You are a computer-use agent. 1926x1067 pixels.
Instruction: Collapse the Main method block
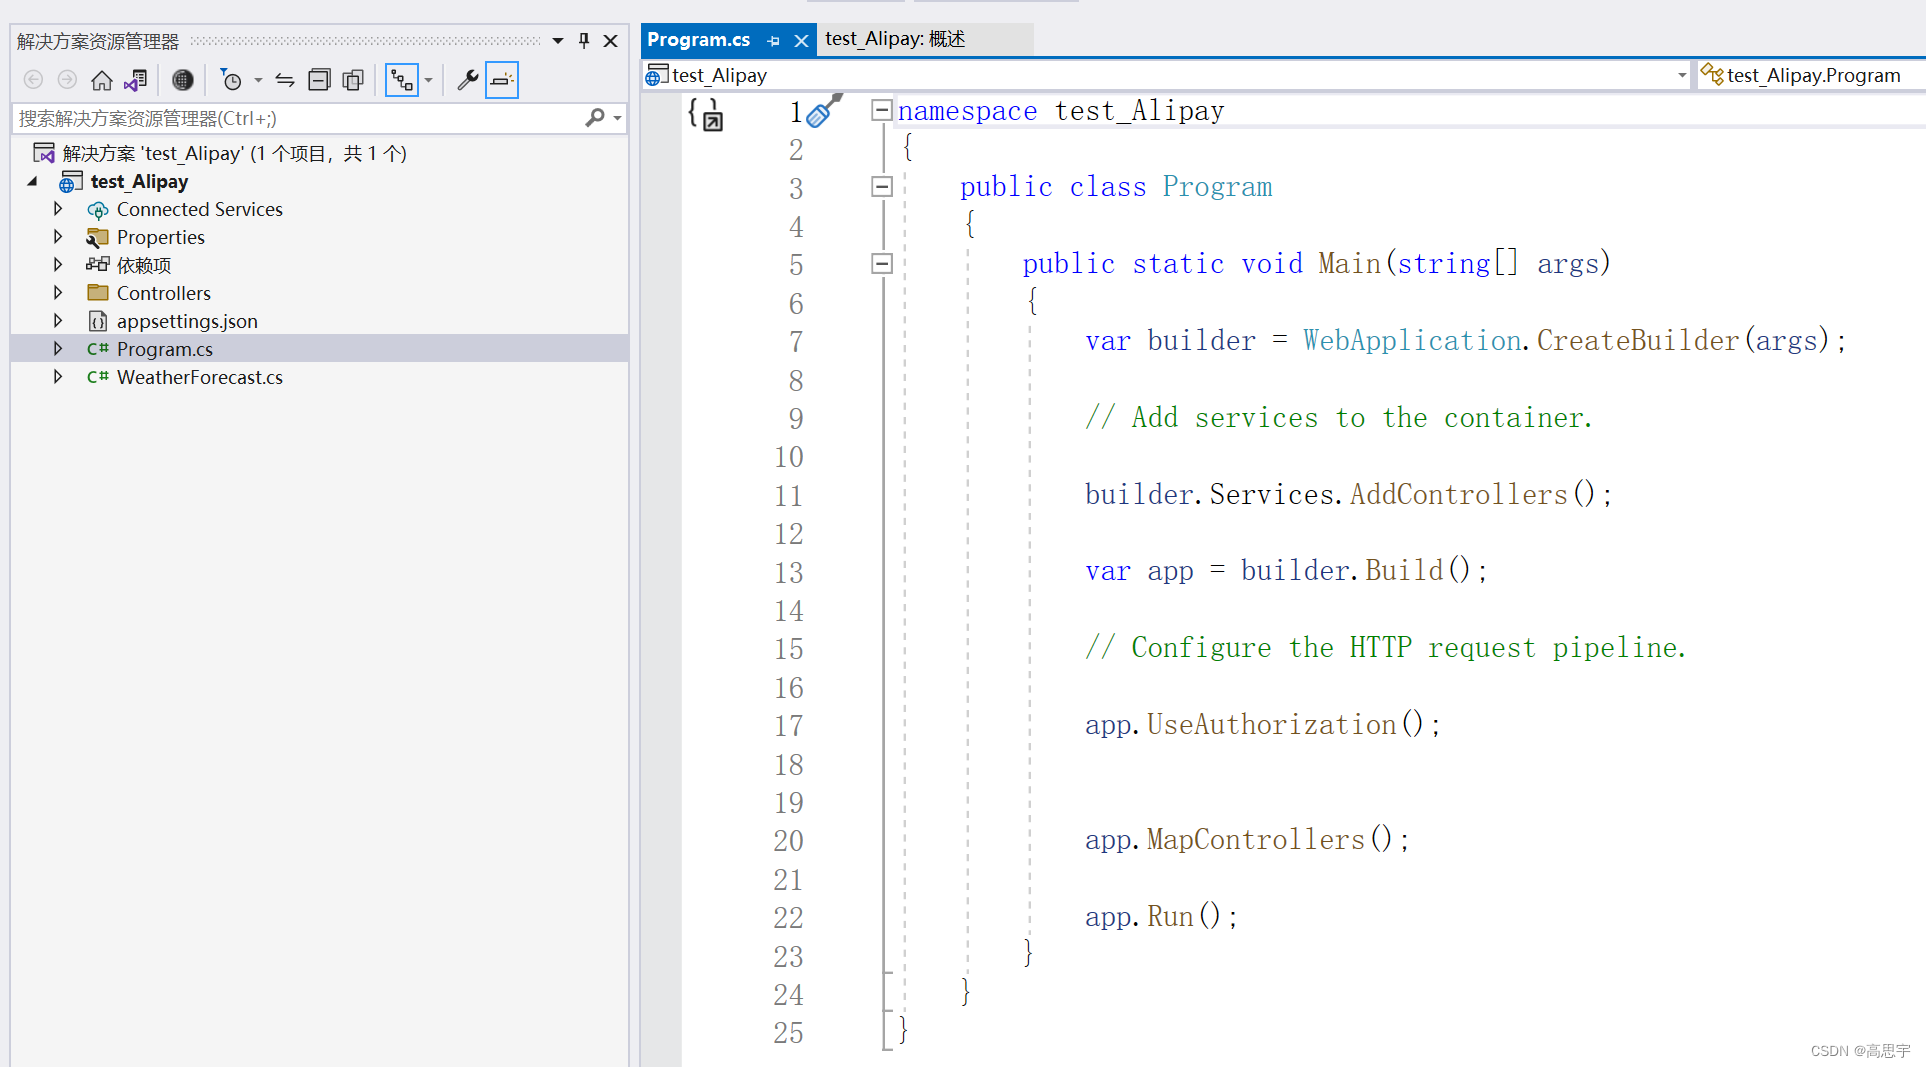pyautogui.click(x=881, y=264)
